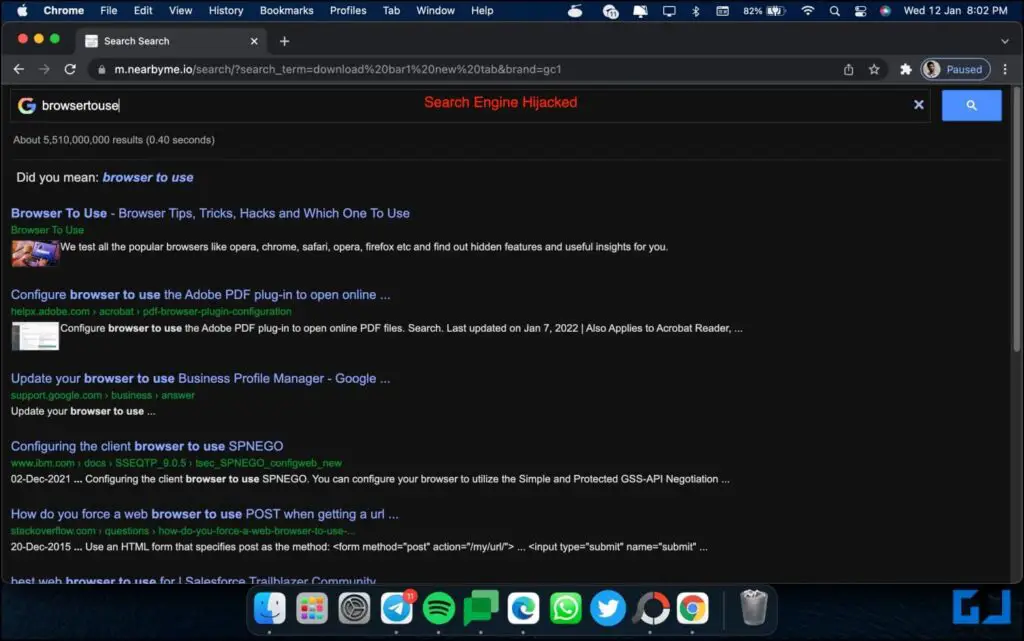
Task: Select the Search Search browser tab
Action: 171,41
